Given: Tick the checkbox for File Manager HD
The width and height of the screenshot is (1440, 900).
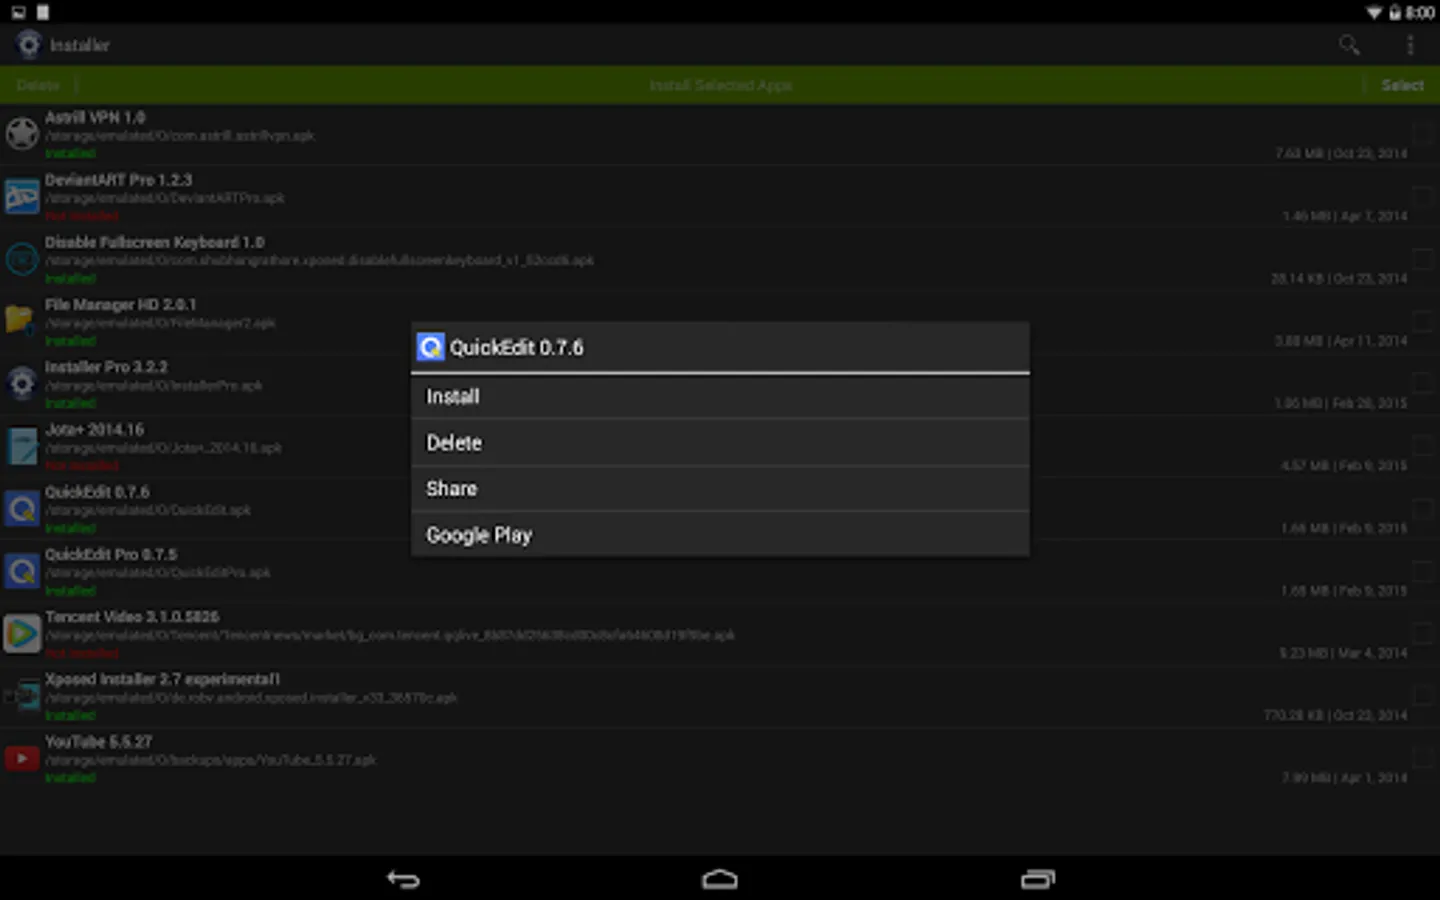Looking at the screenshot, I should (x=1423, y=321).
